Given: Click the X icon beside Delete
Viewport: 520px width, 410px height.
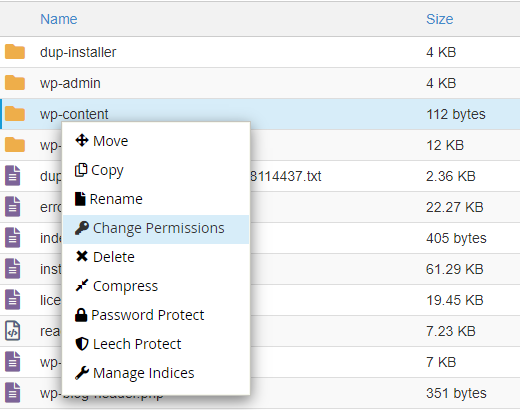Looking at the screenshot, I should tap(82, 257).
